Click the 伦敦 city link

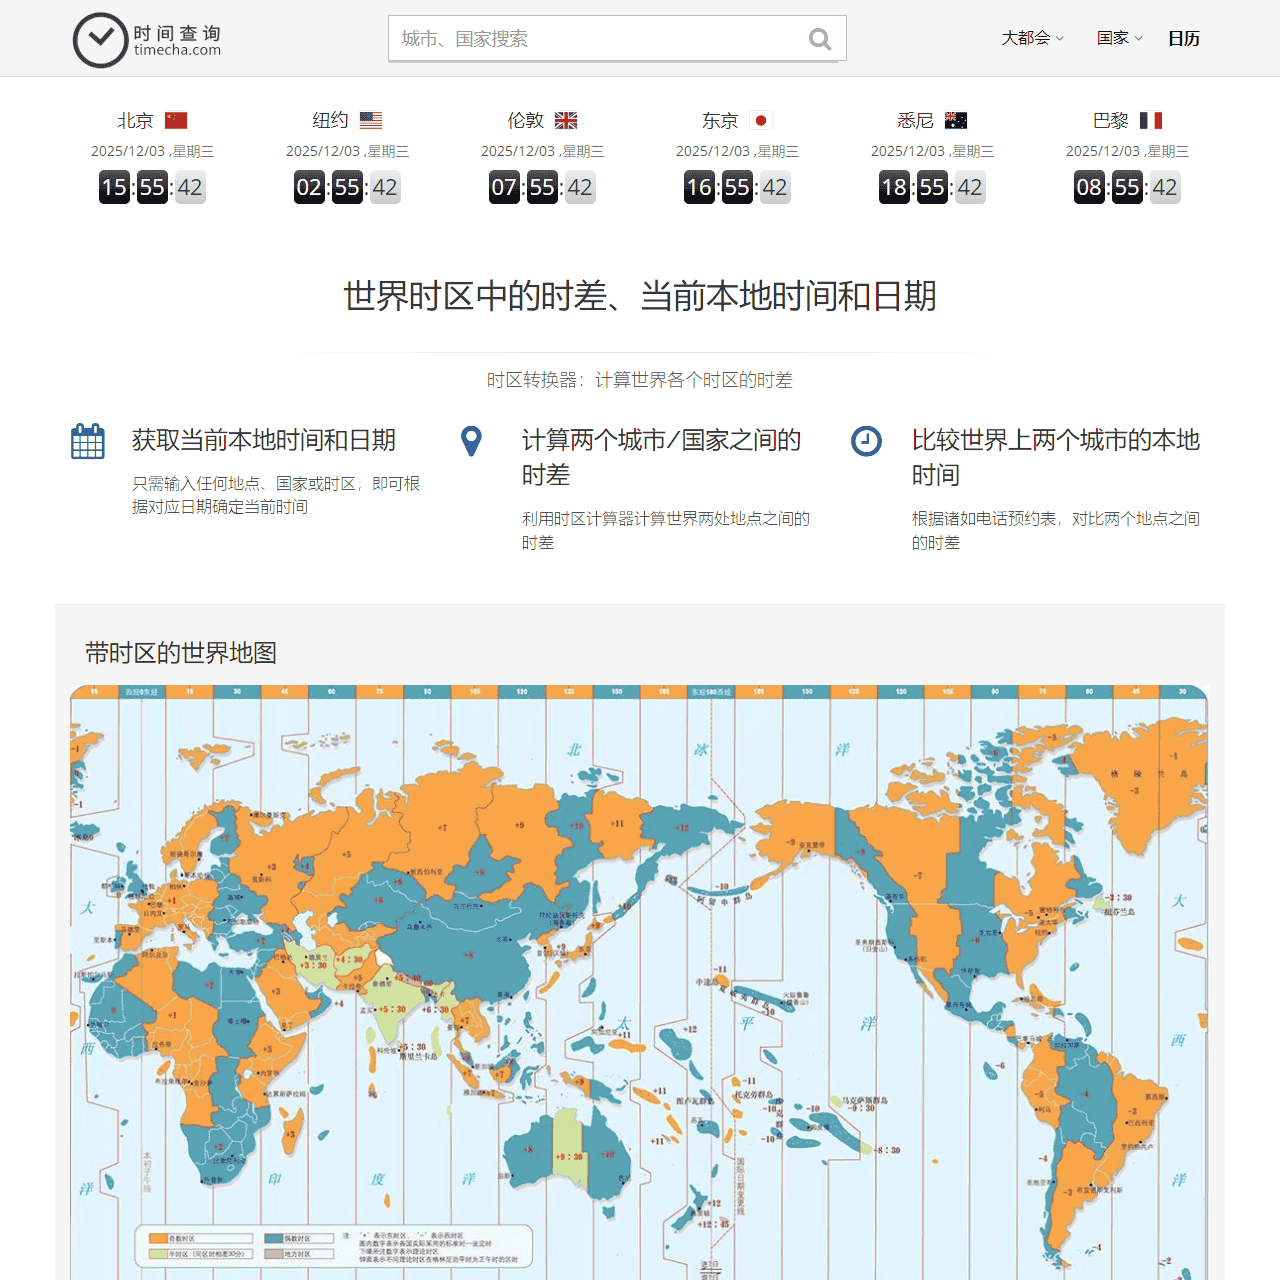click(x=524, y=119)
